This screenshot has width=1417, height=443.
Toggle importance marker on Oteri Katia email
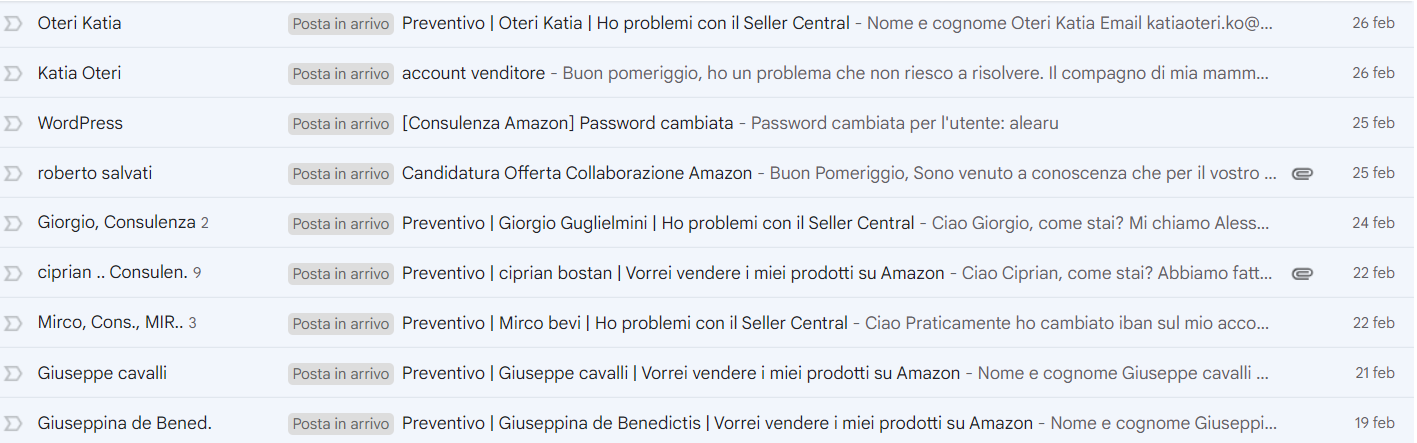click(13, 23)
